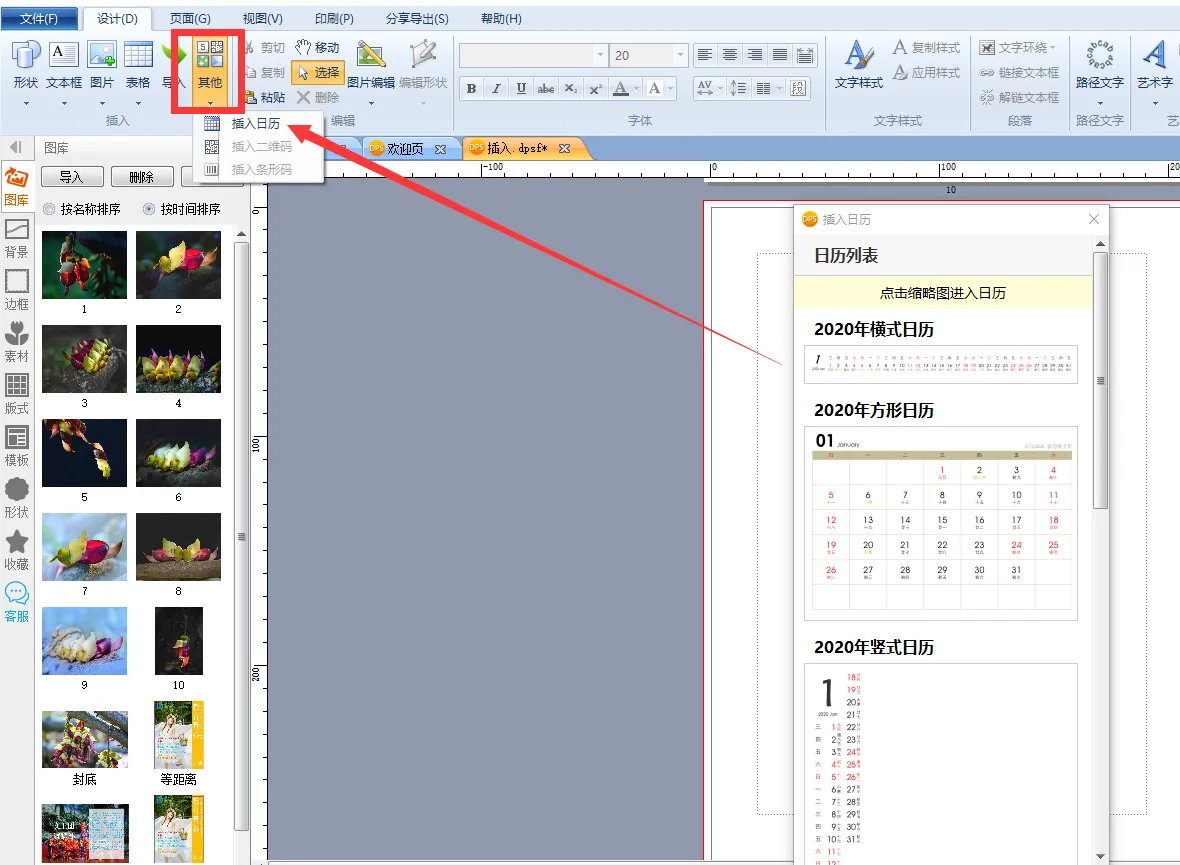Align text right
This screenshot has height=865, width=1180.
click(755, 55)
